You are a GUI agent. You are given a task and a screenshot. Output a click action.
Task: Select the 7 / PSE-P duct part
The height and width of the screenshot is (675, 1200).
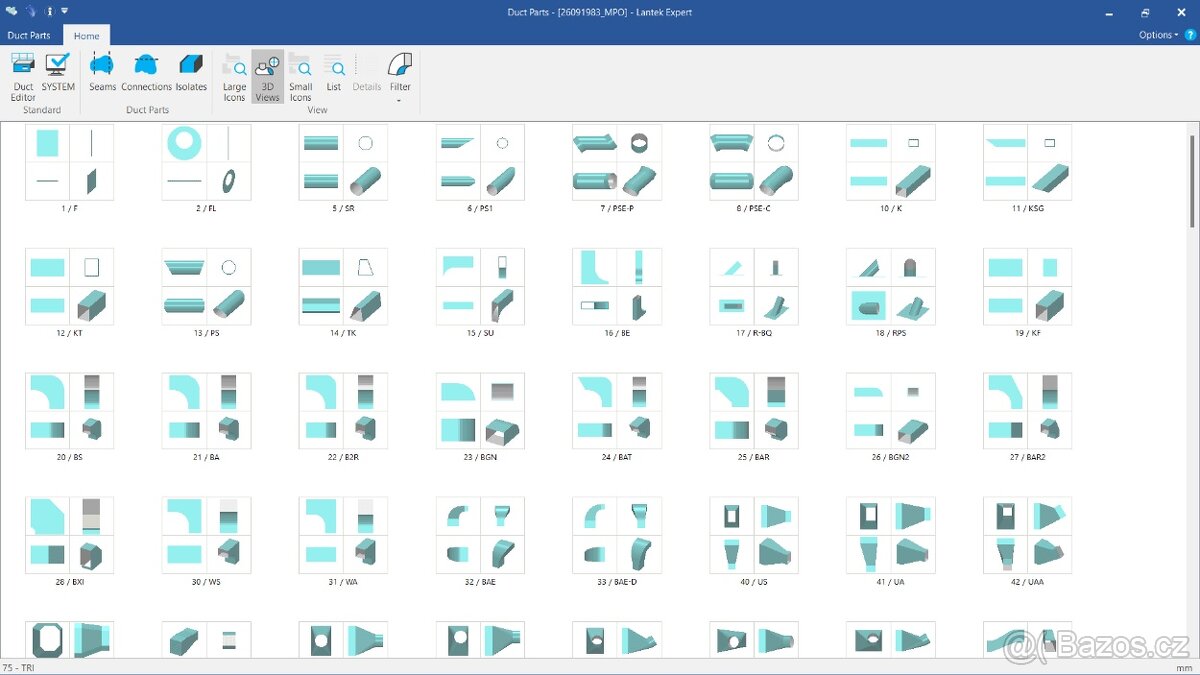pyautogui.click(x=616, y=162)
